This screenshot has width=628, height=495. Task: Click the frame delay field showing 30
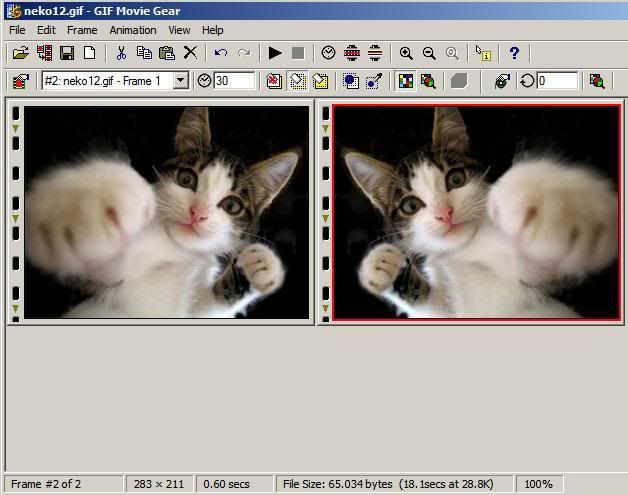point(234,81)
